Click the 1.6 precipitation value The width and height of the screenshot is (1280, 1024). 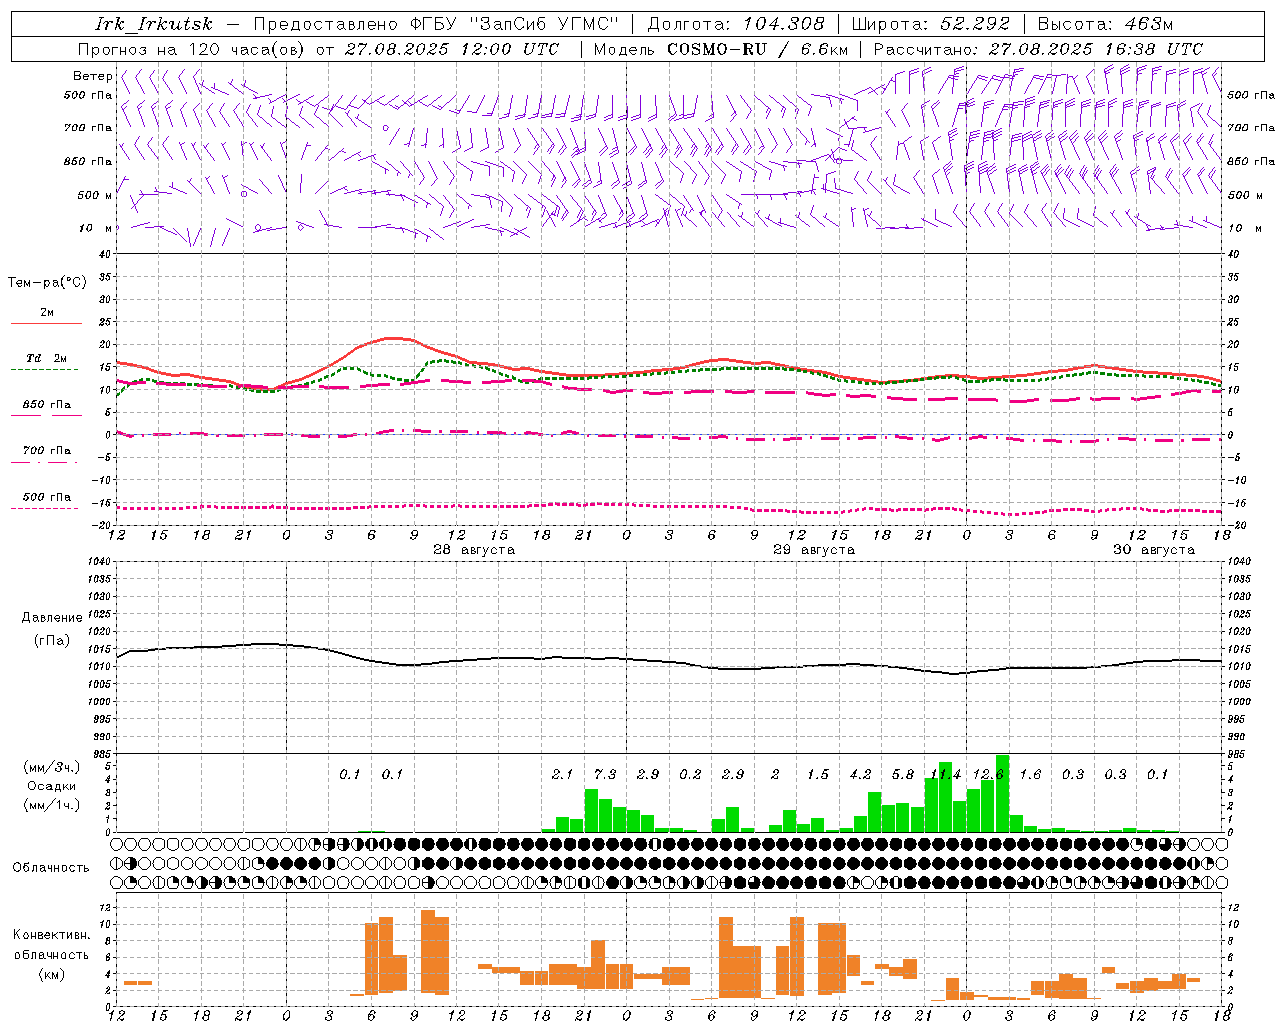click(x=1030, y=775)
